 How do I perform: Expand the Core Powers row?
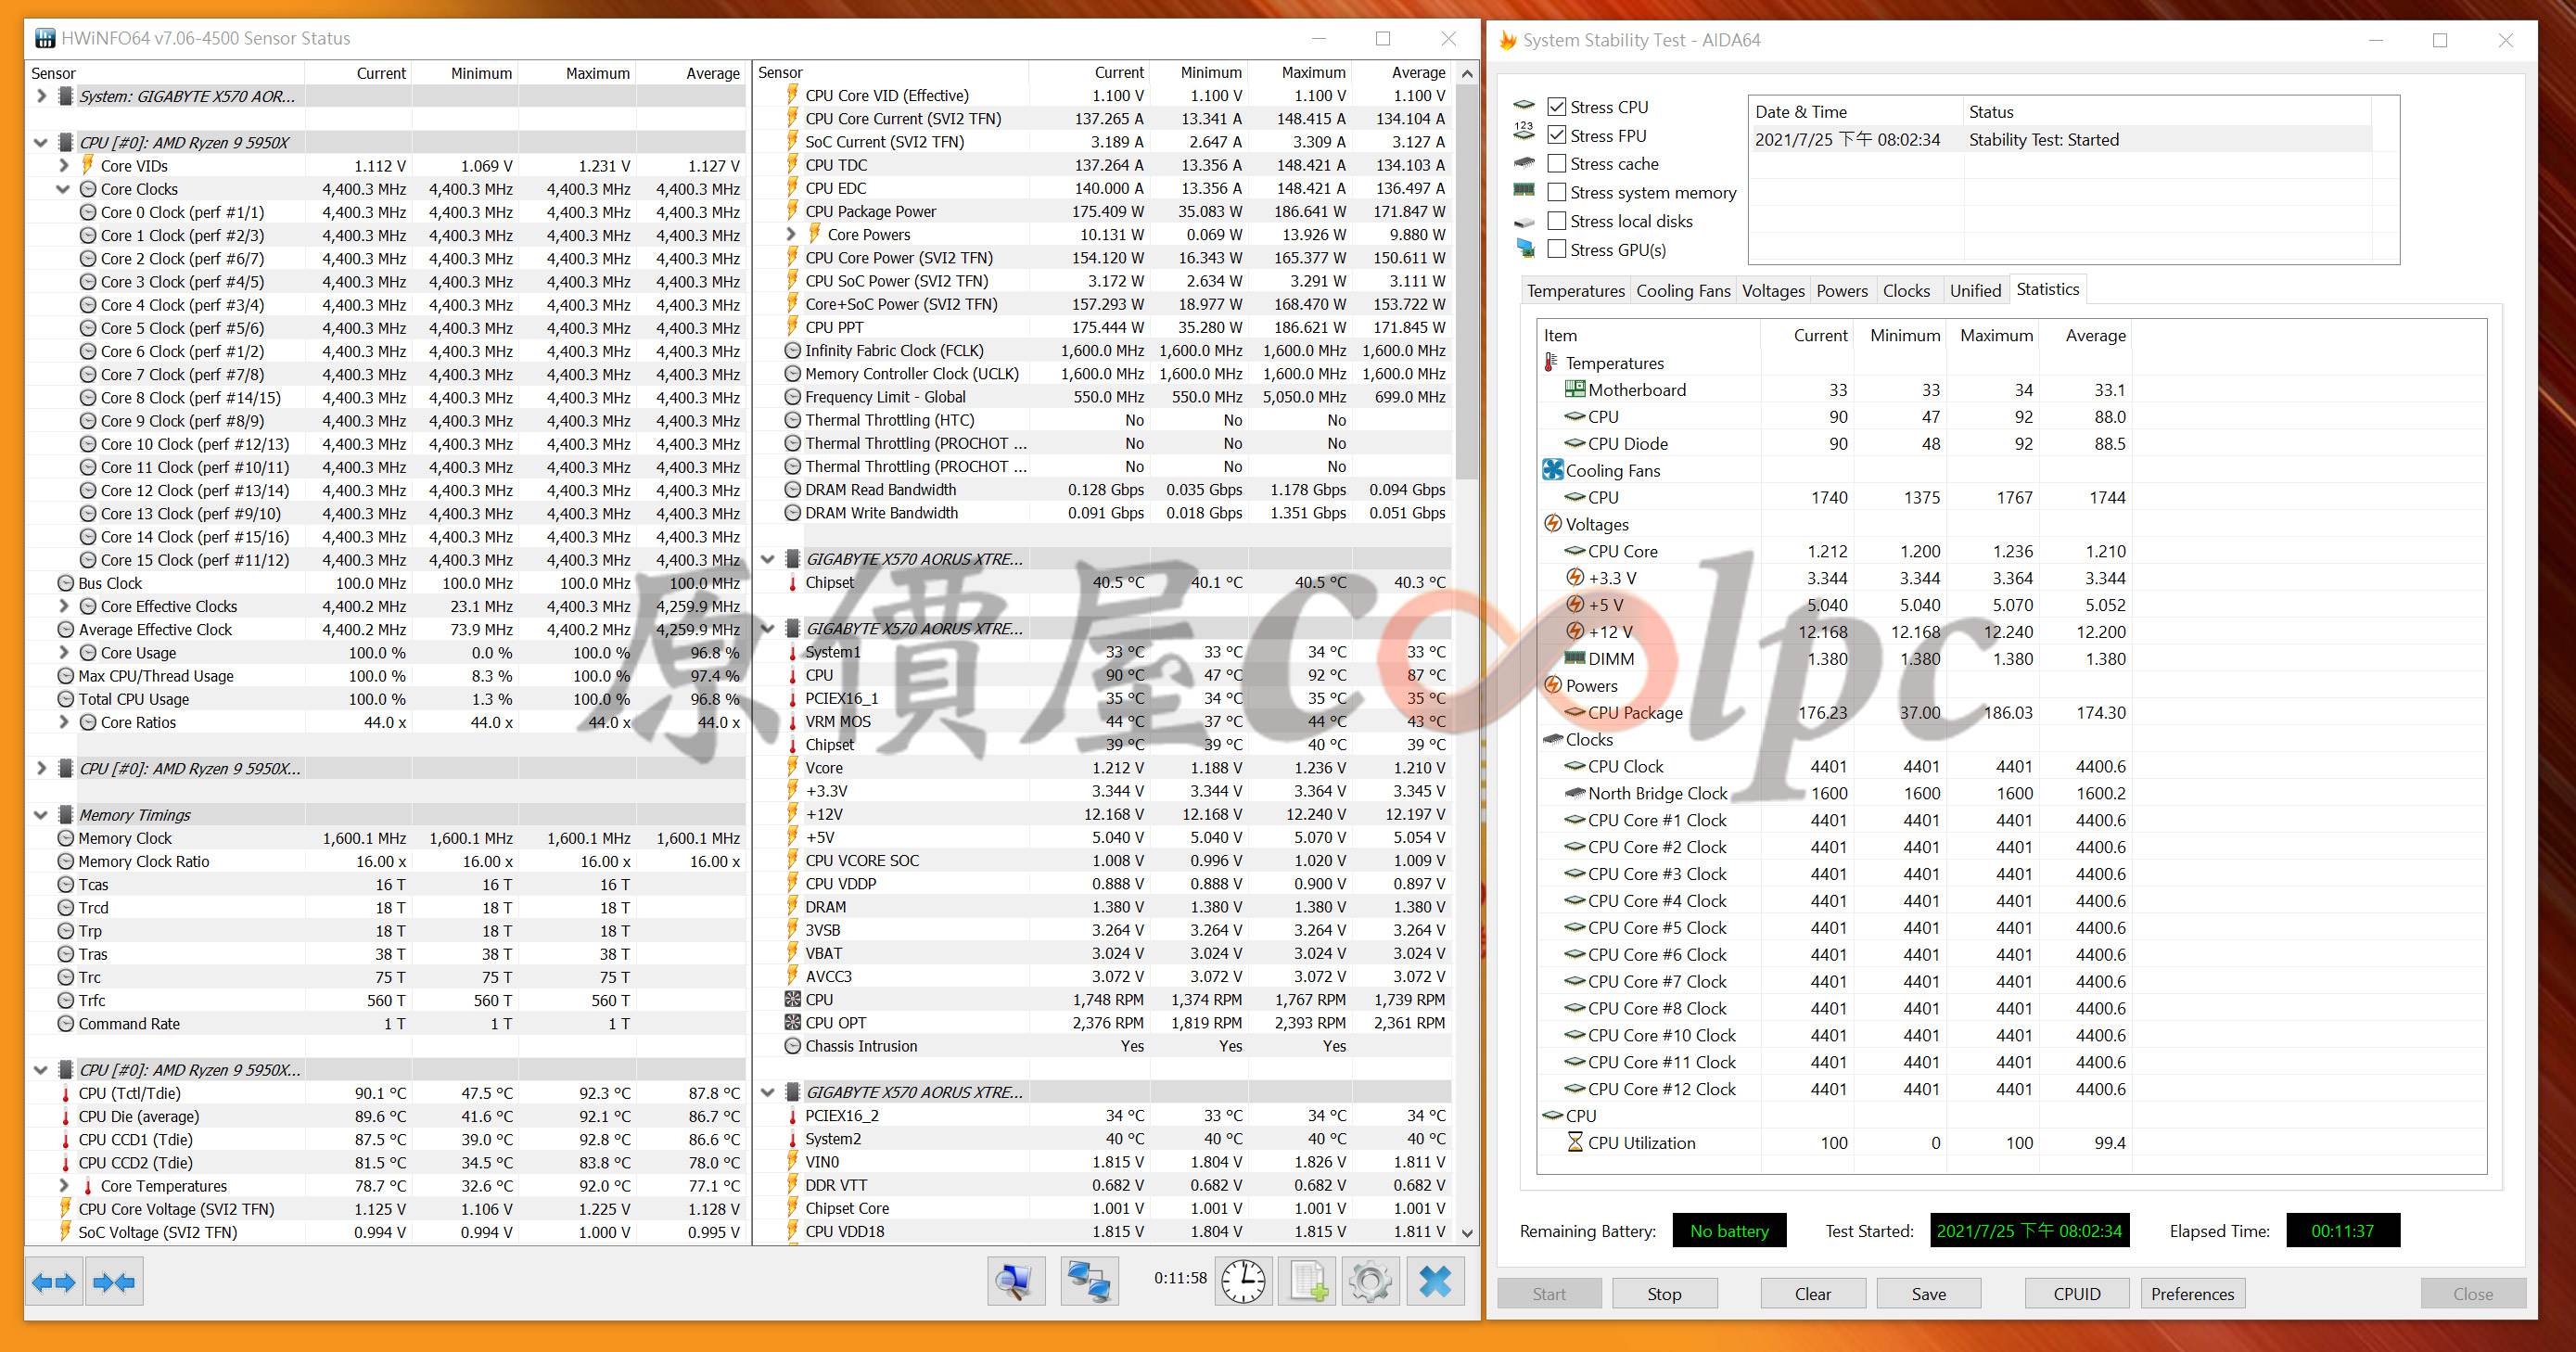(x=791, y=234)
